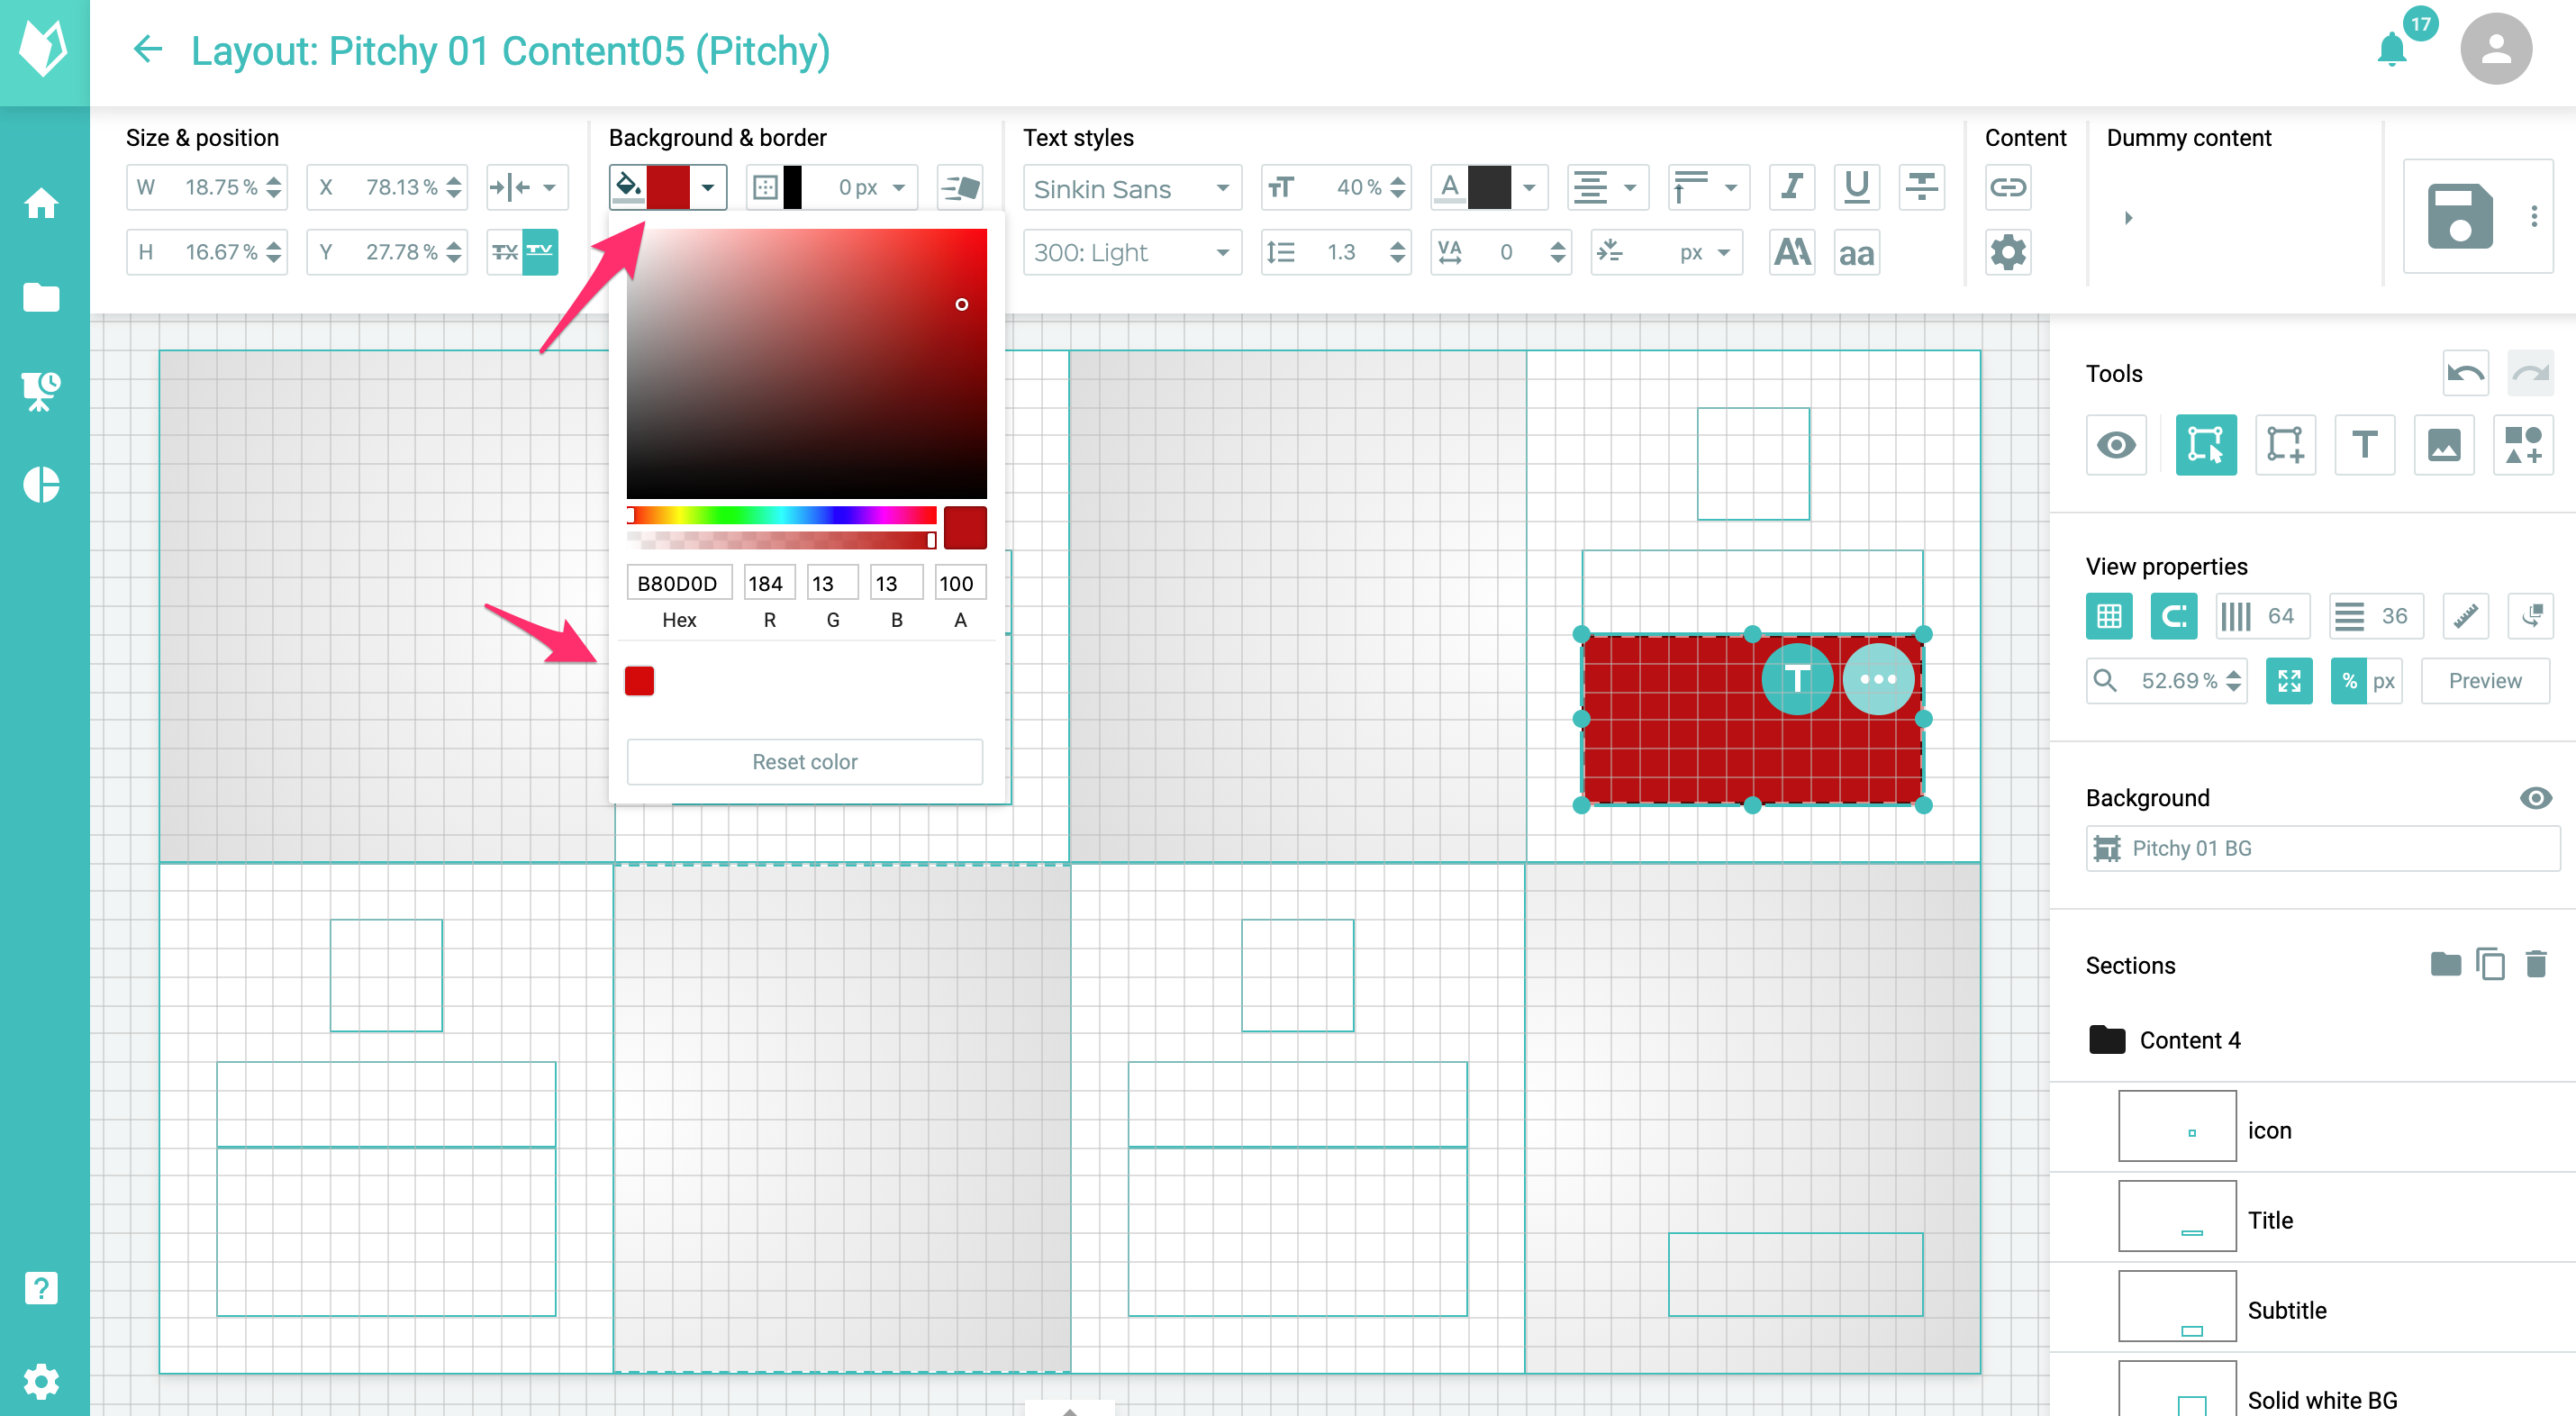
Task: Select the selection/move tool
Action: (x=2206, y=445)
